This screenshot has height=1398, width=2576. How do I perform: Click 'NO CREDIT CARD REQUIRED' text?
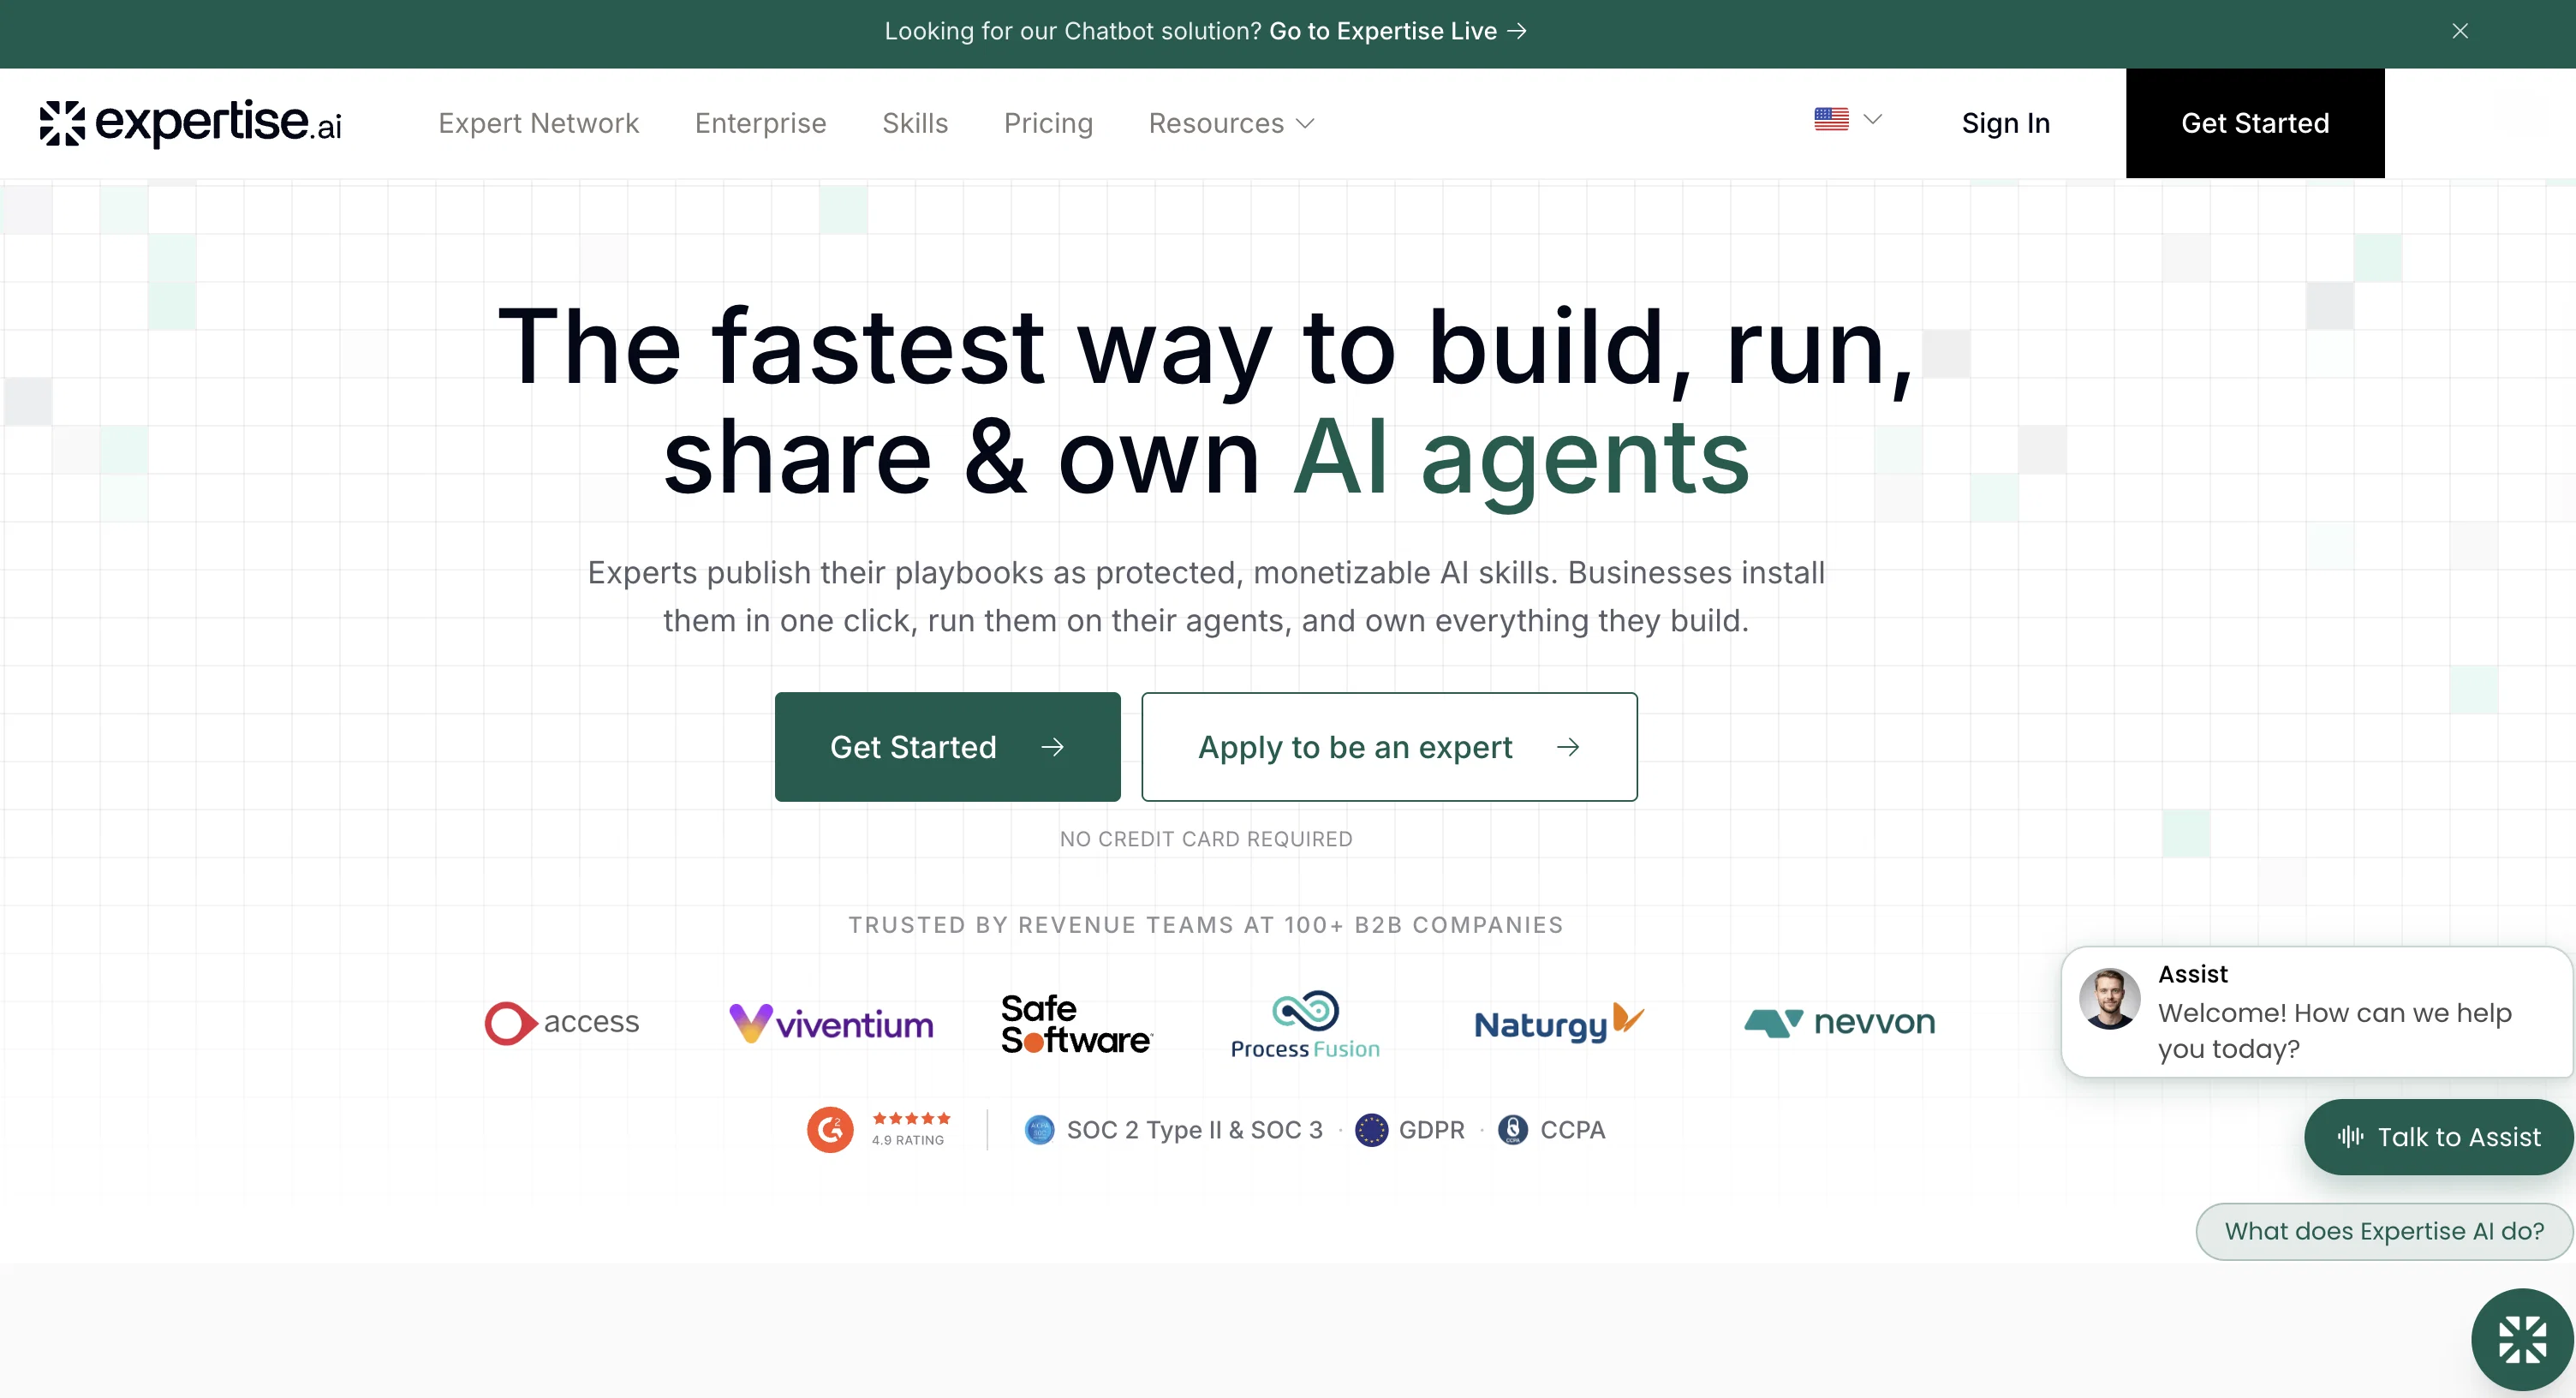1206,839
